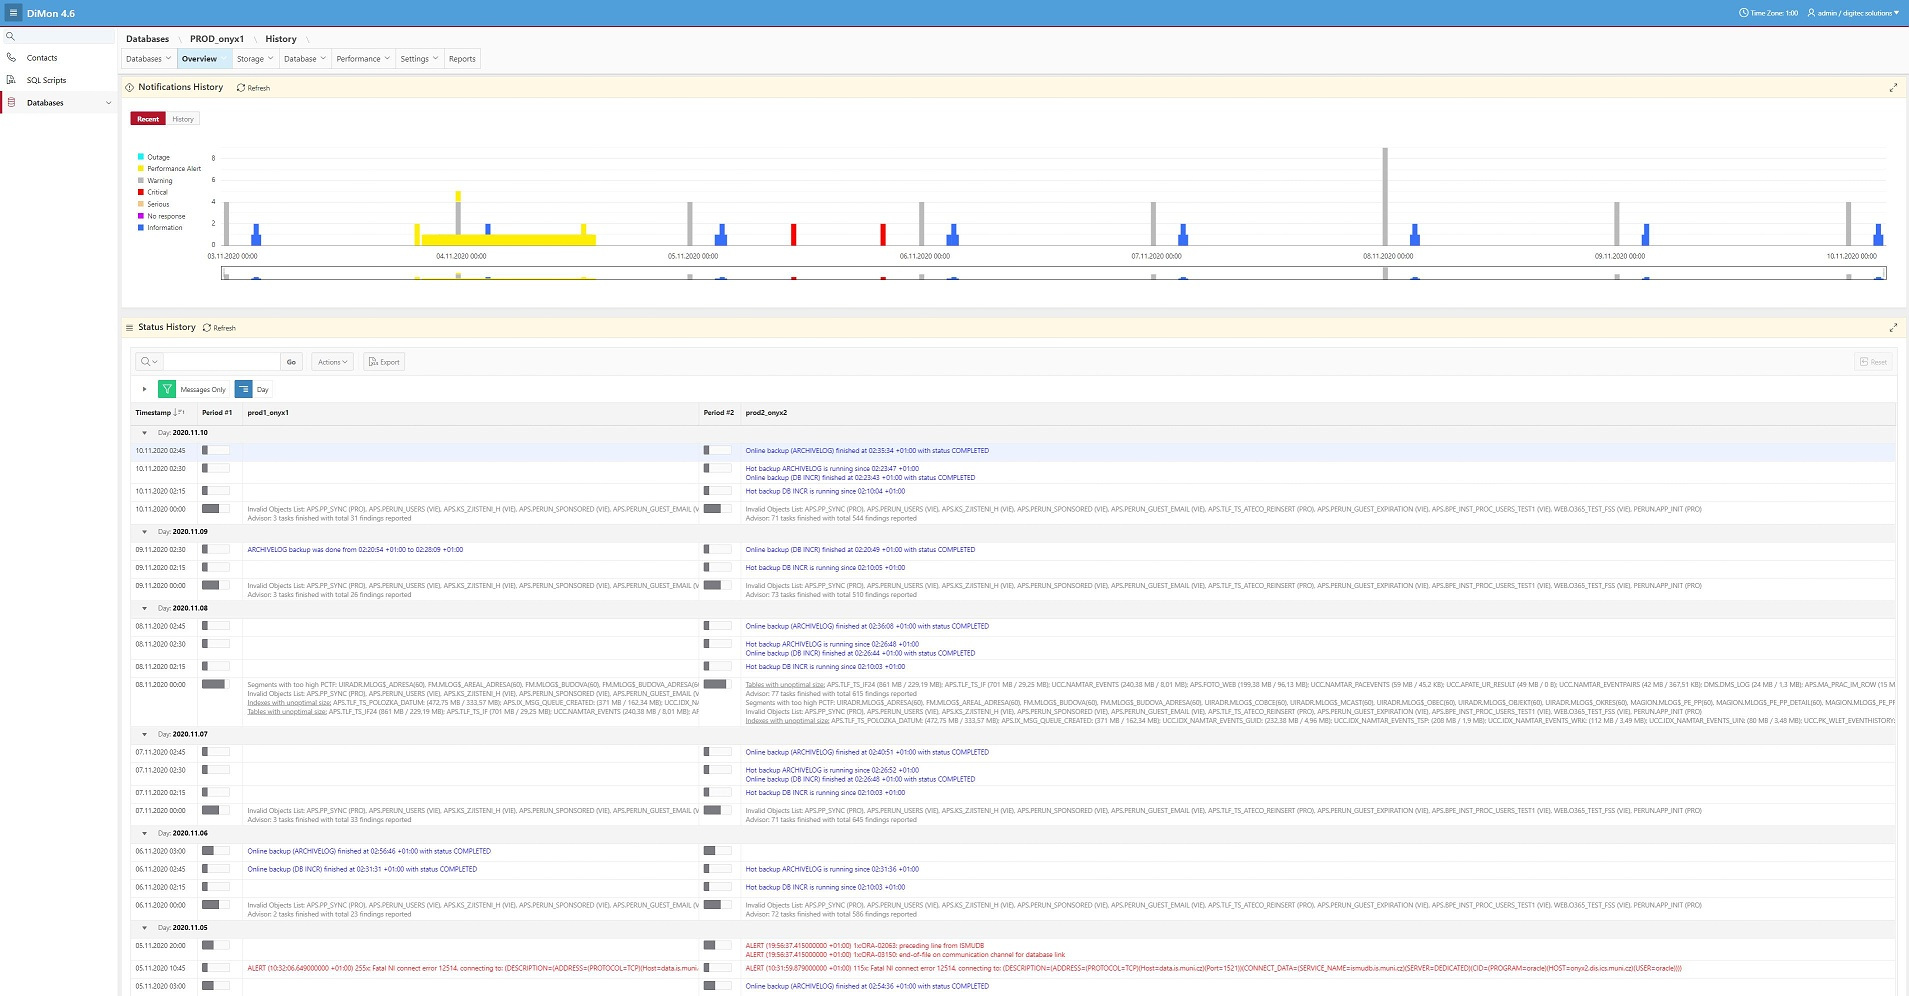The width and height of the screenshot is (1909, 996).
Task: Open the Actions dropdown menu
Action: 333,362
